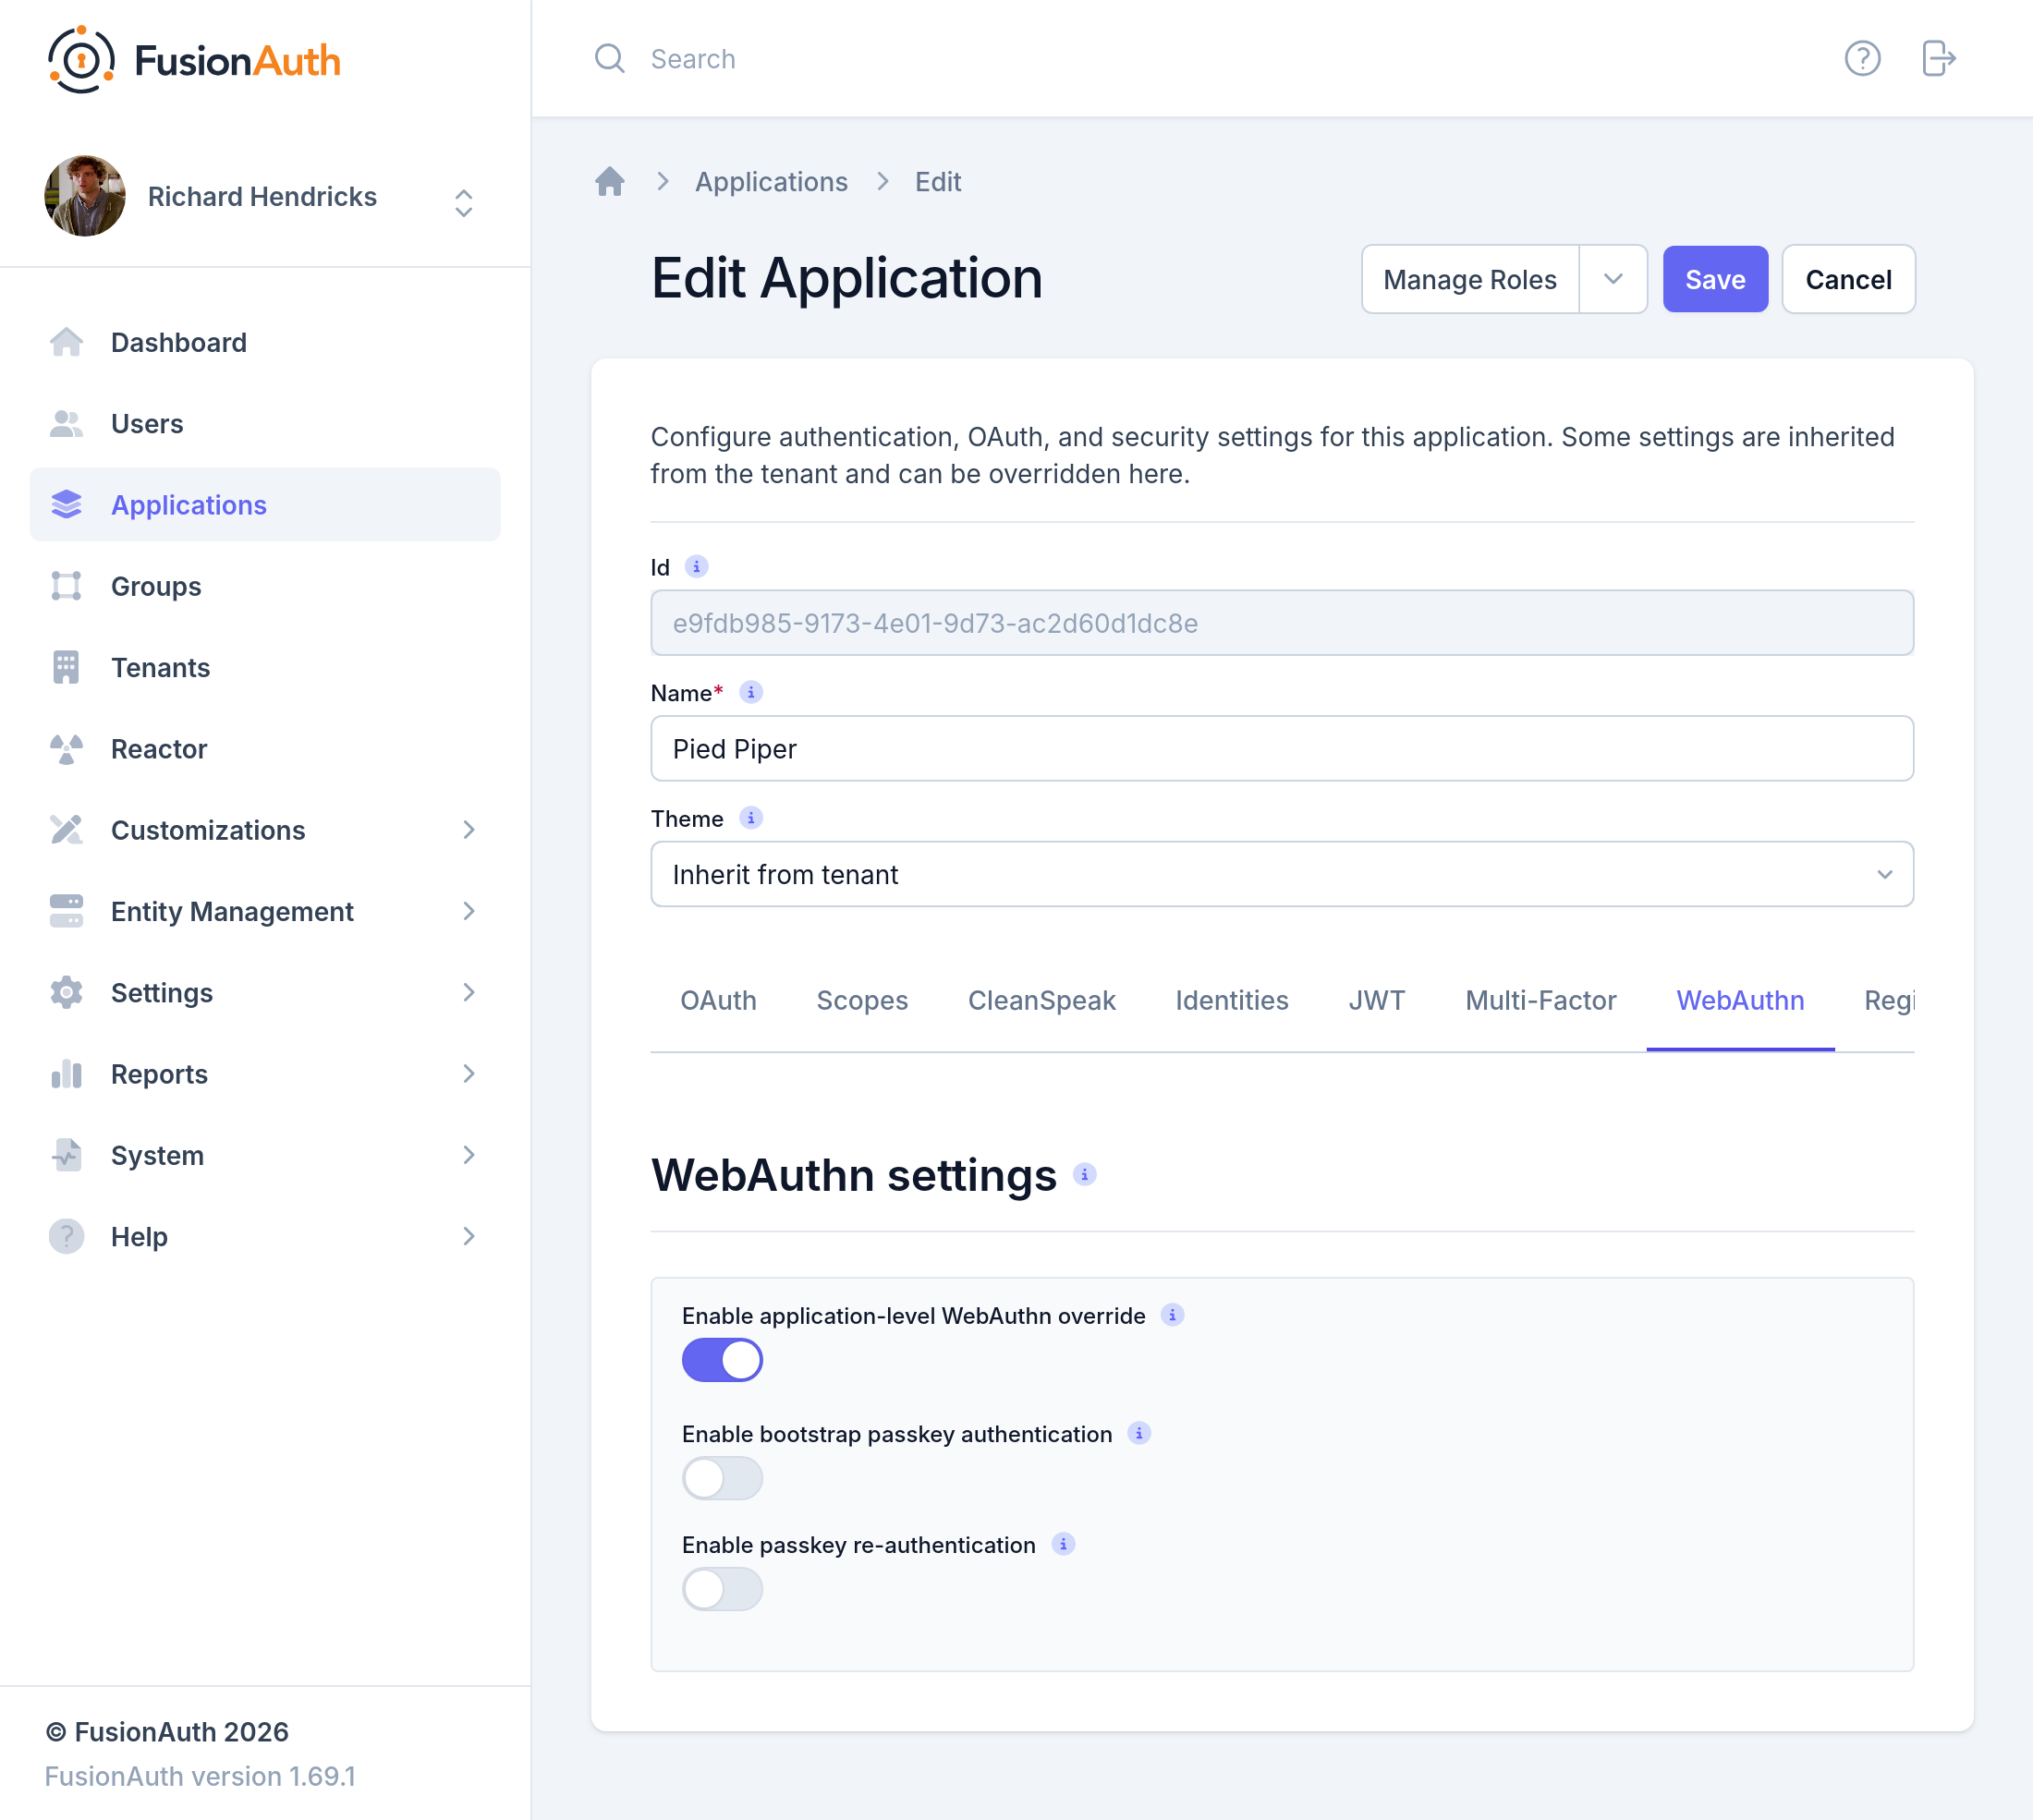Select the JWT tab

pyautogui.click(x=1376, y=1000)
